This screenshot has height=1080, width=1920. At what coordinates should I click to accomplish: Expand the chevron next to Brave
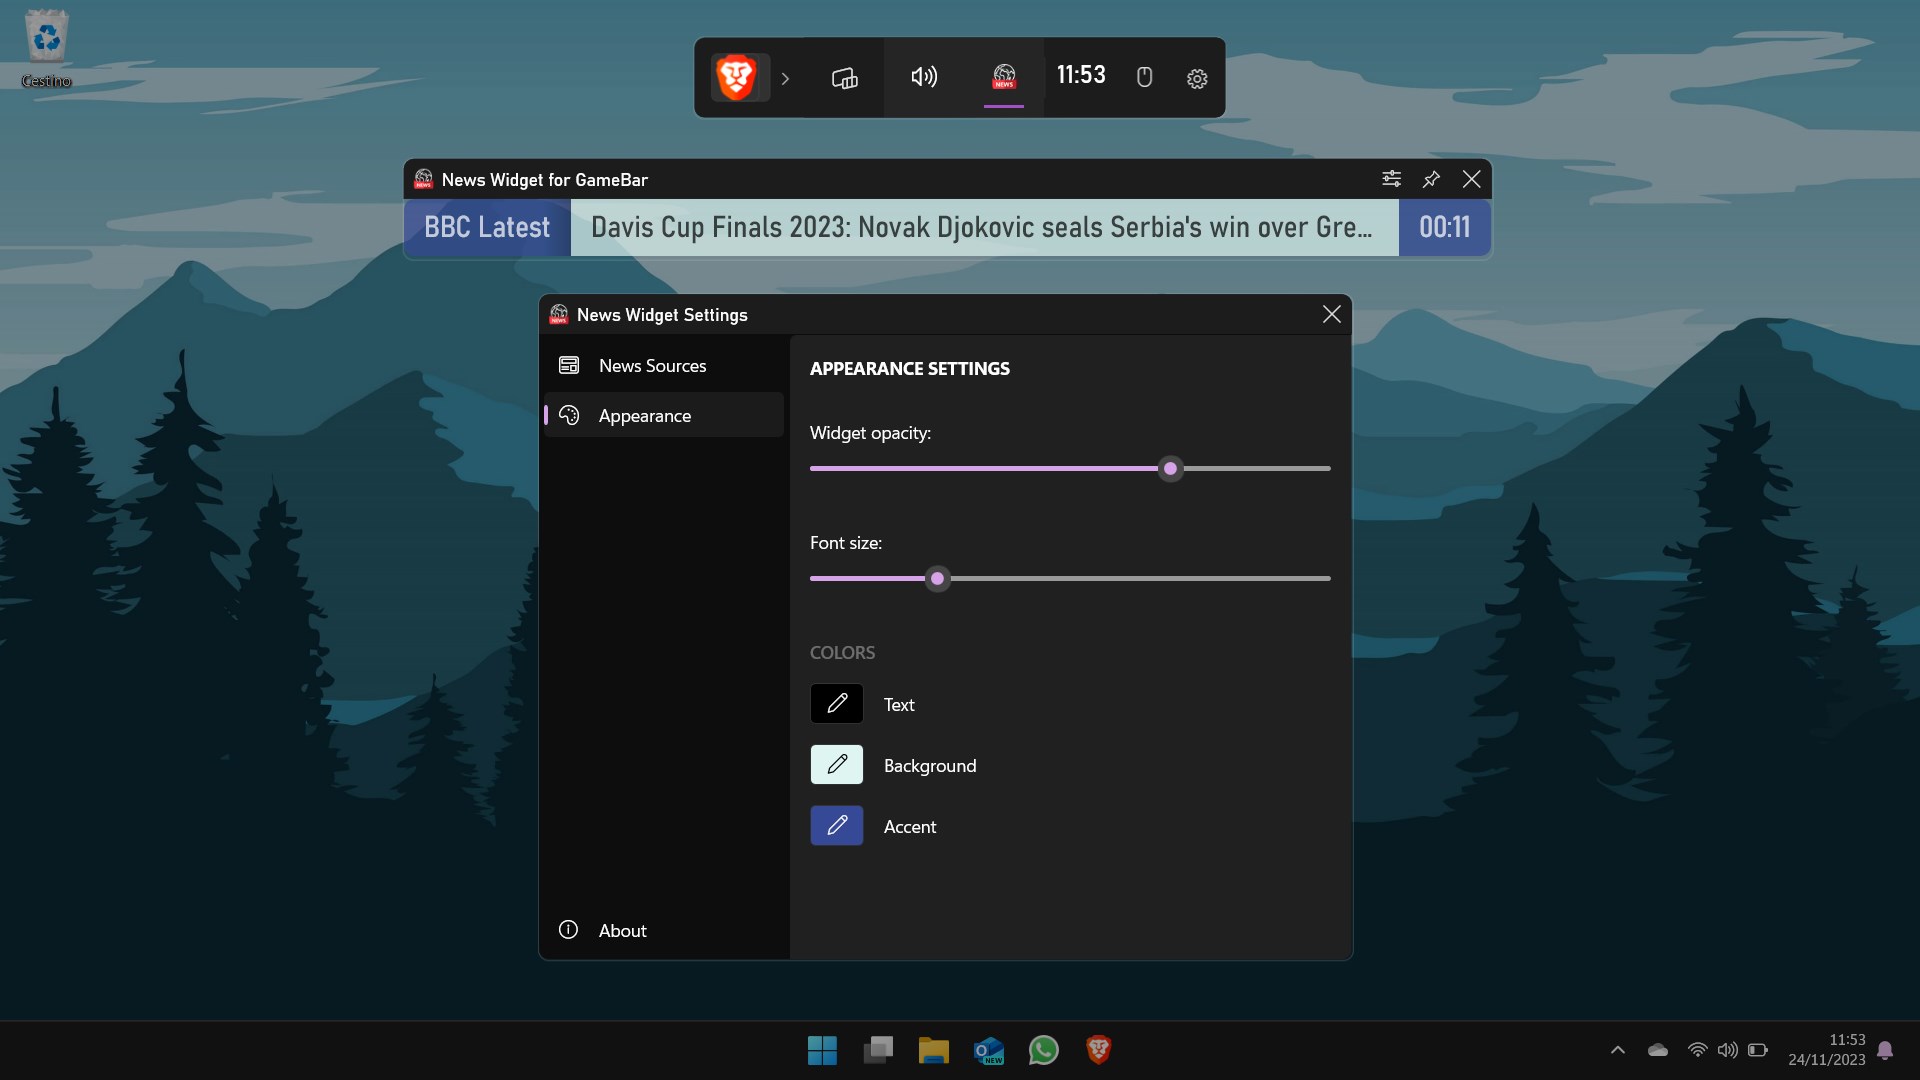785,78
